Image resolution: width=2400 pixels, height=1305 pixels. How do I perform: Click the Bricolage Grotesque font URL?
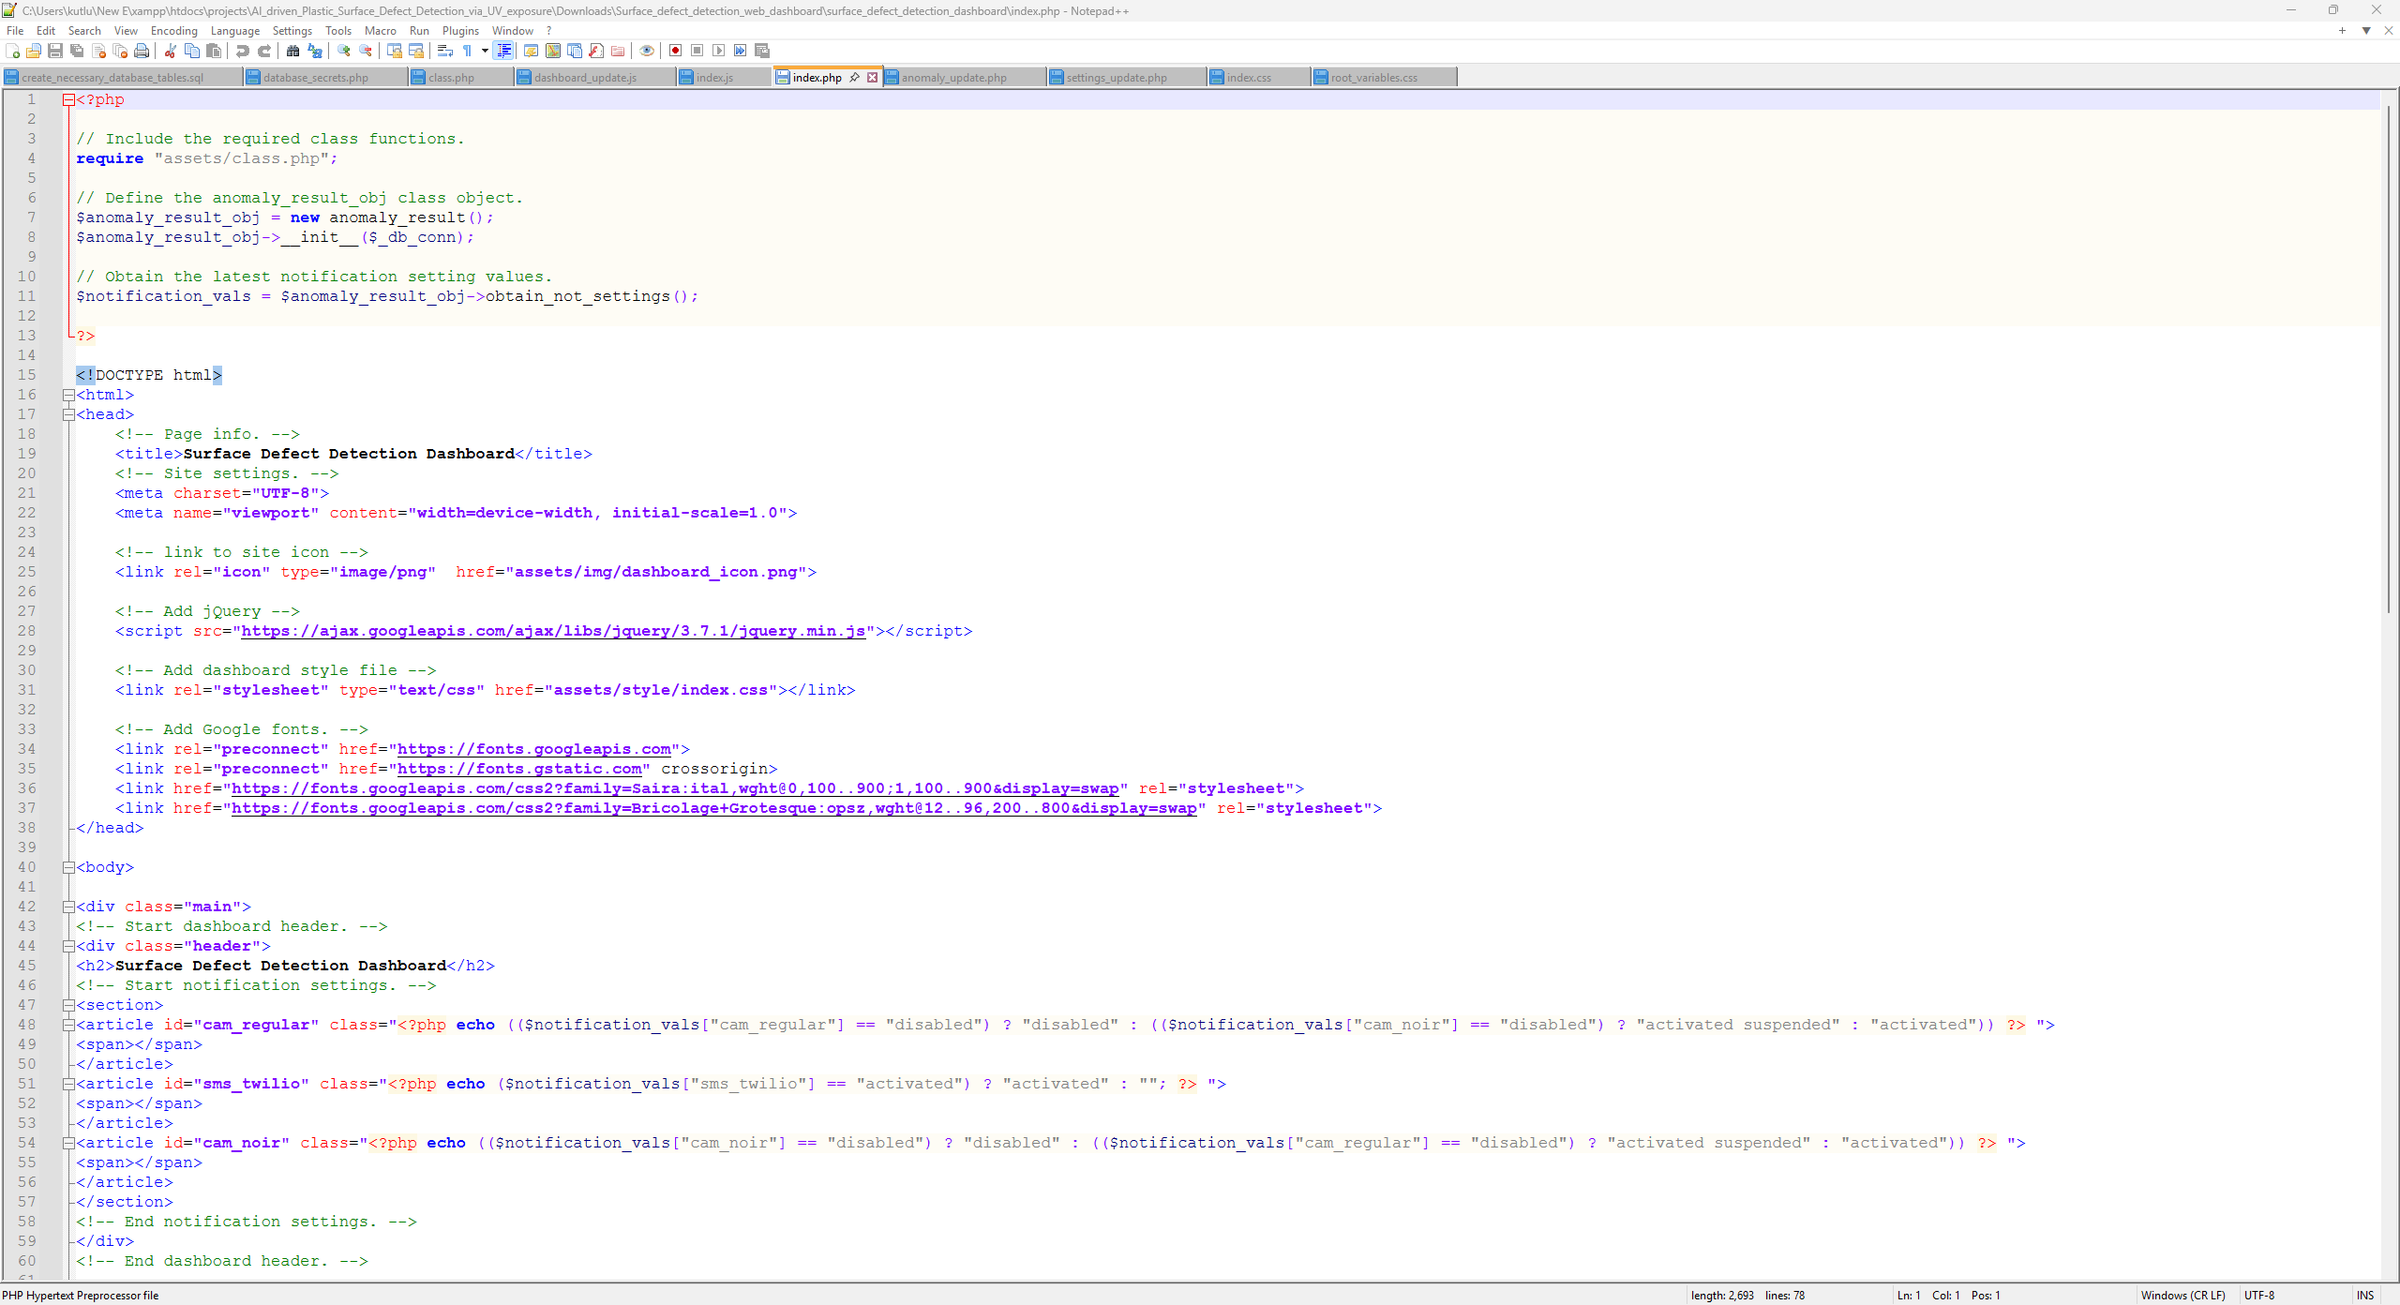pos(714,808)
